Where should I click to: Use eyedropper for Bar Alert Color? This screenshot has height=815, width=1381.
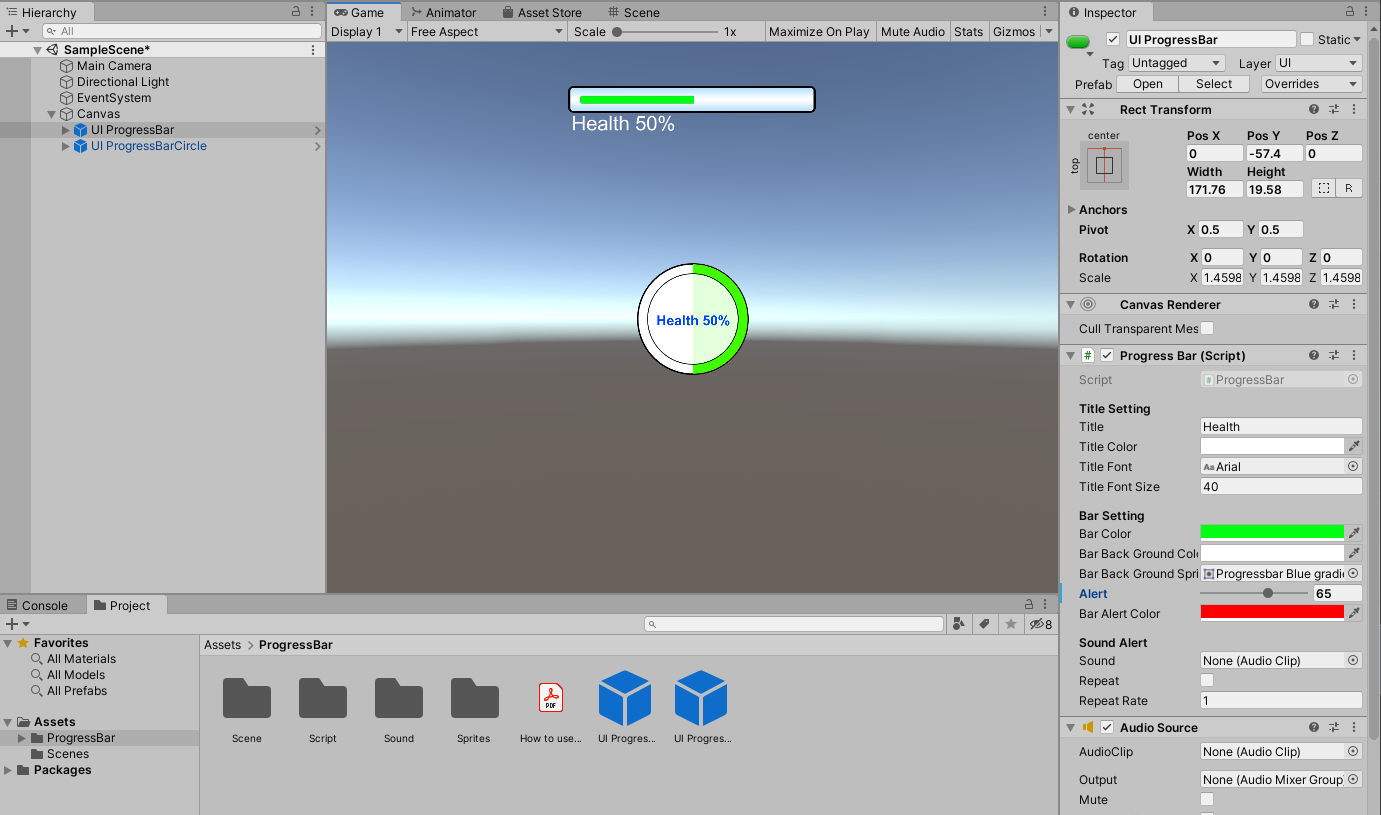click(1354, 614)
